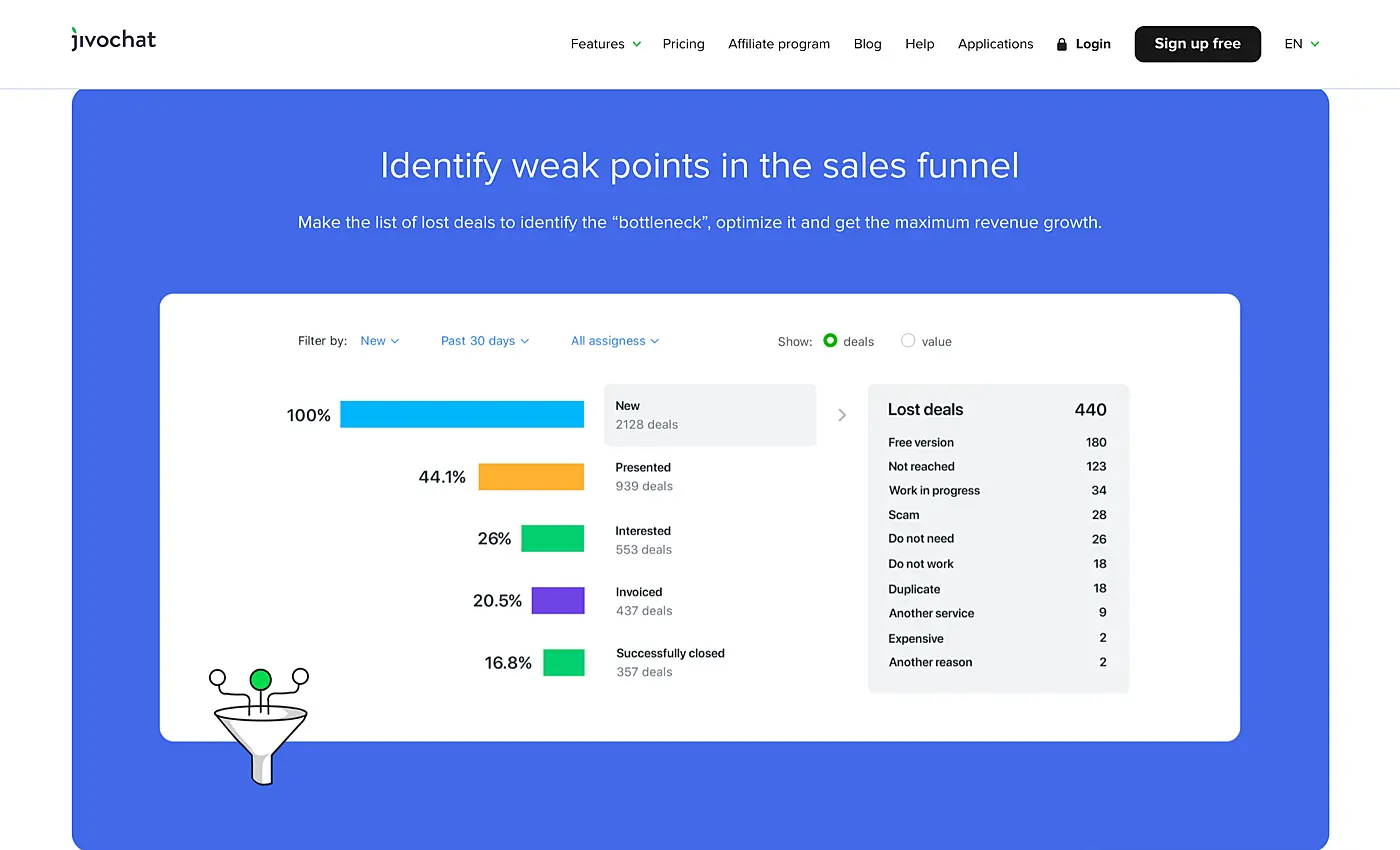Image resolution: width=1400 pixels, height=850 pixels.
Task: Select the "value" radio button
Action: (907, 341)
